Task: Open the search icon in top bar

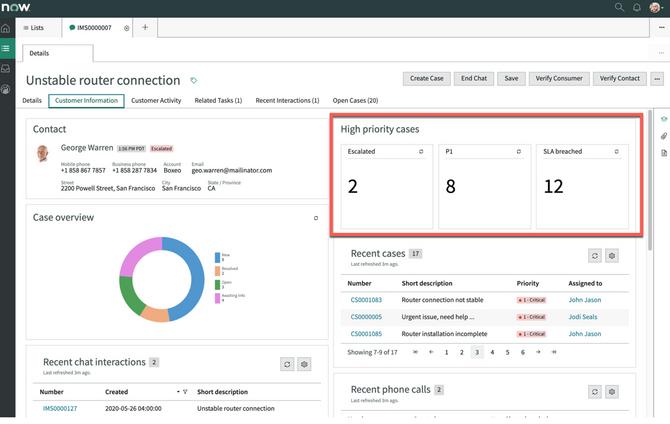Action: point(619,7)
